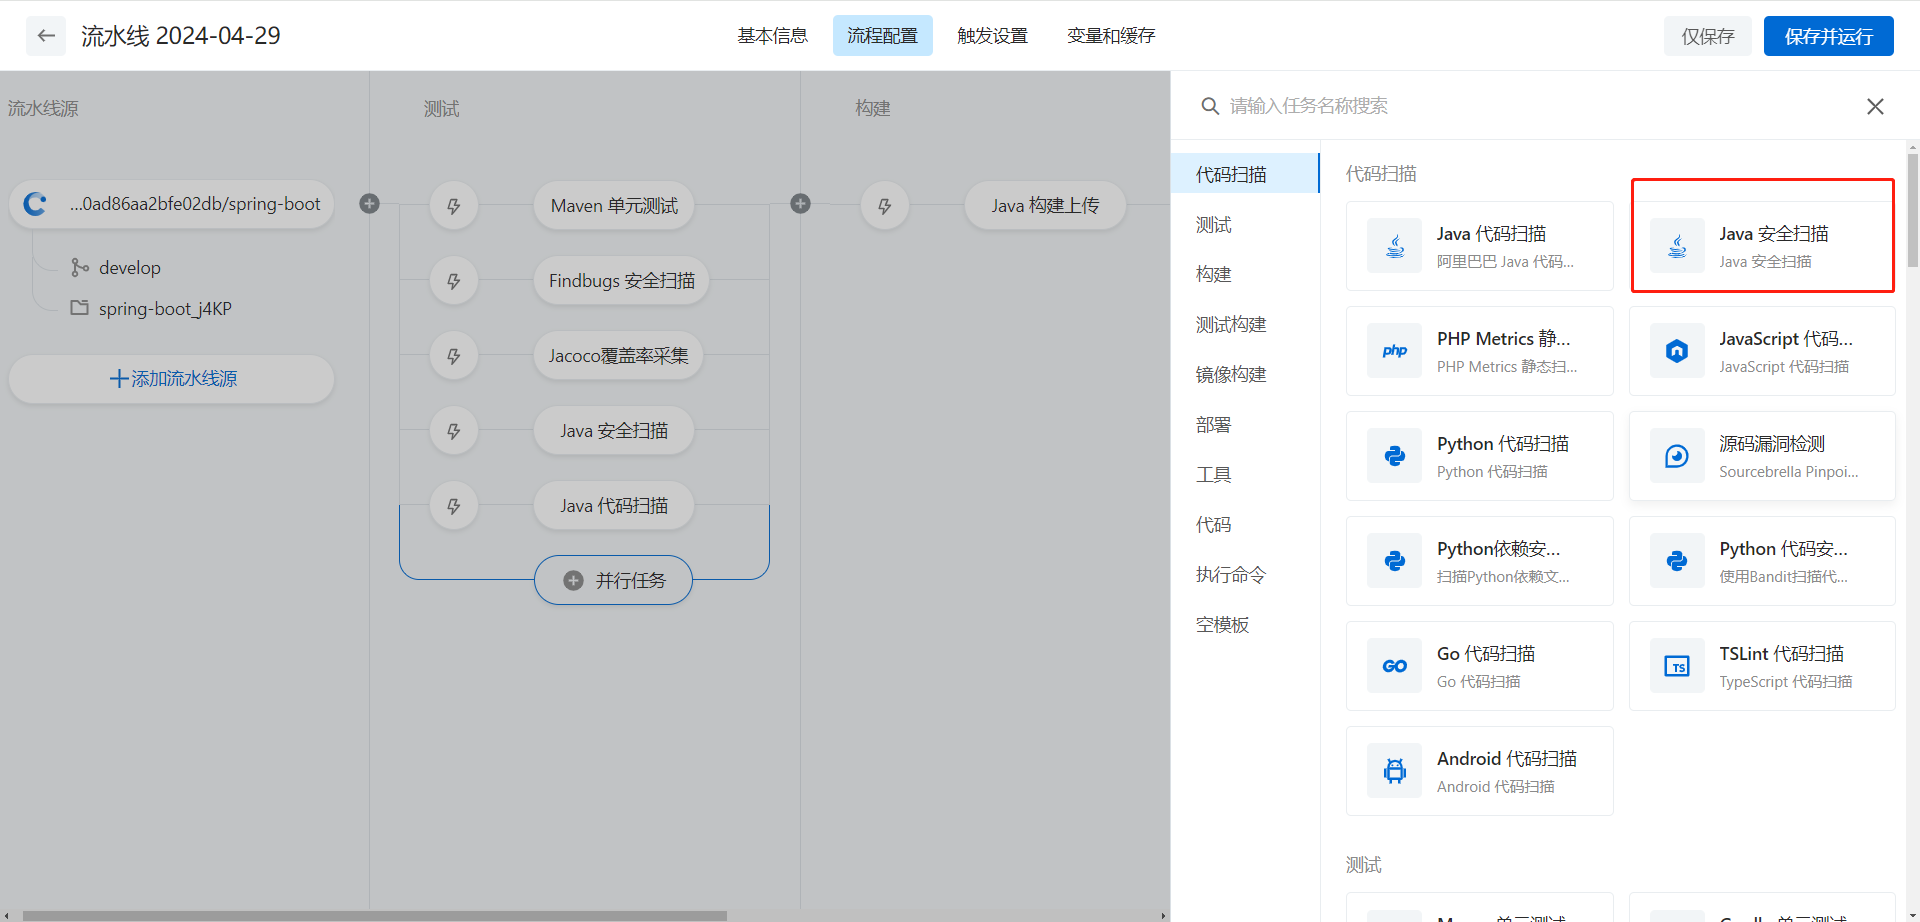Image resolution: width=1920 pixels, height=922 pixels.
Task: Click the add-stage plus before 构建 stage
Action: [800, 204]
